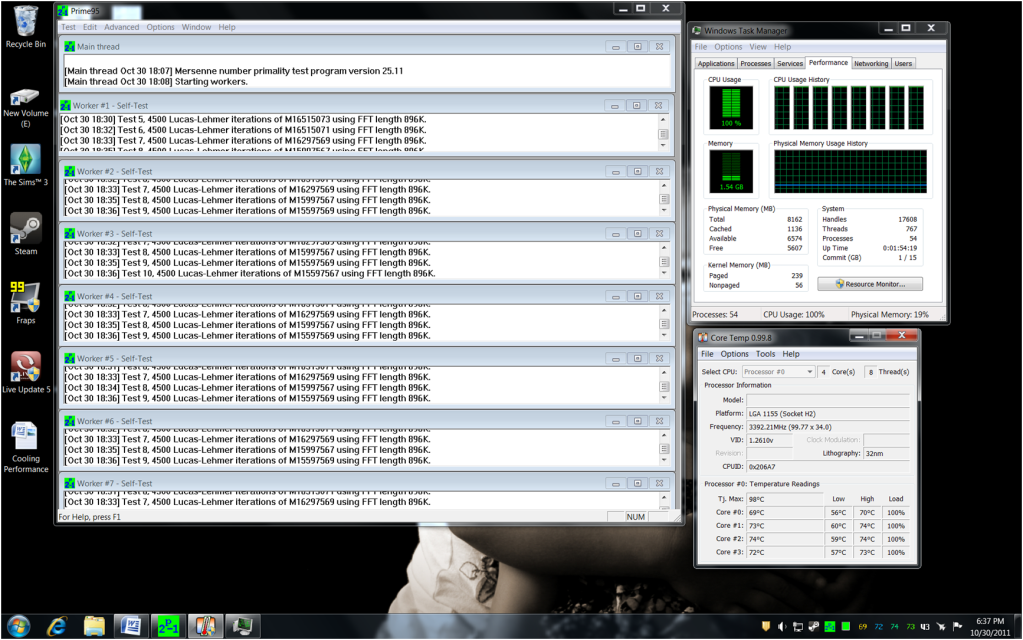This screenshot has width=1023, height=640.
Task: Select the Cooling Performance document icon
Action: click(x=25, y=446)
